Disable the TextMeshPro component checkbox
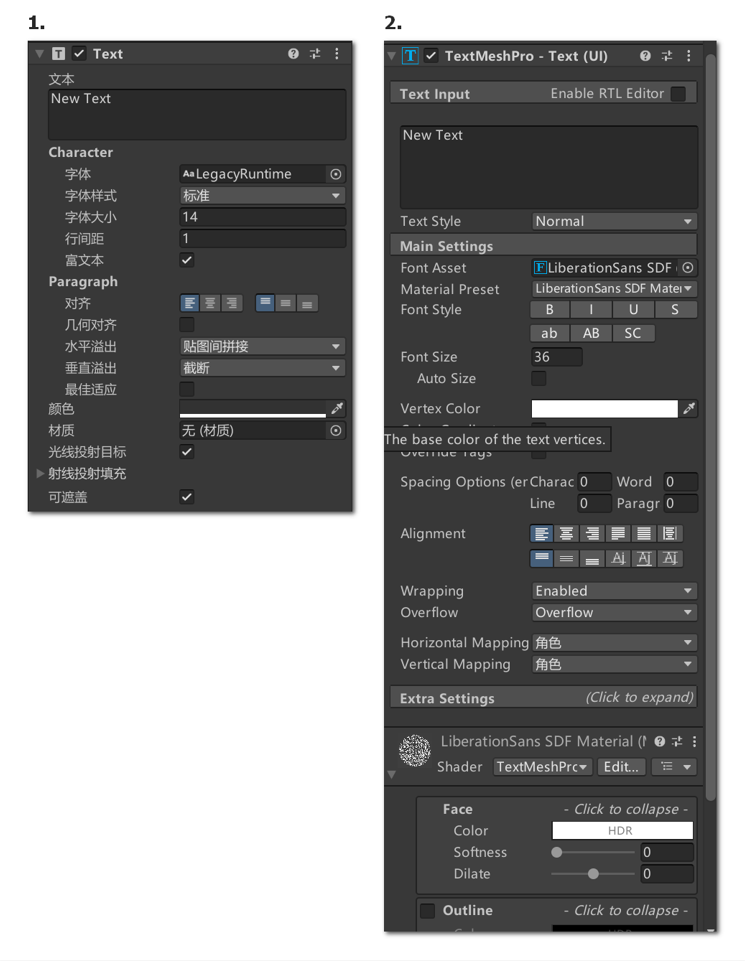The width and height of the screenshot is (745, 961). [x=431, y=56]
